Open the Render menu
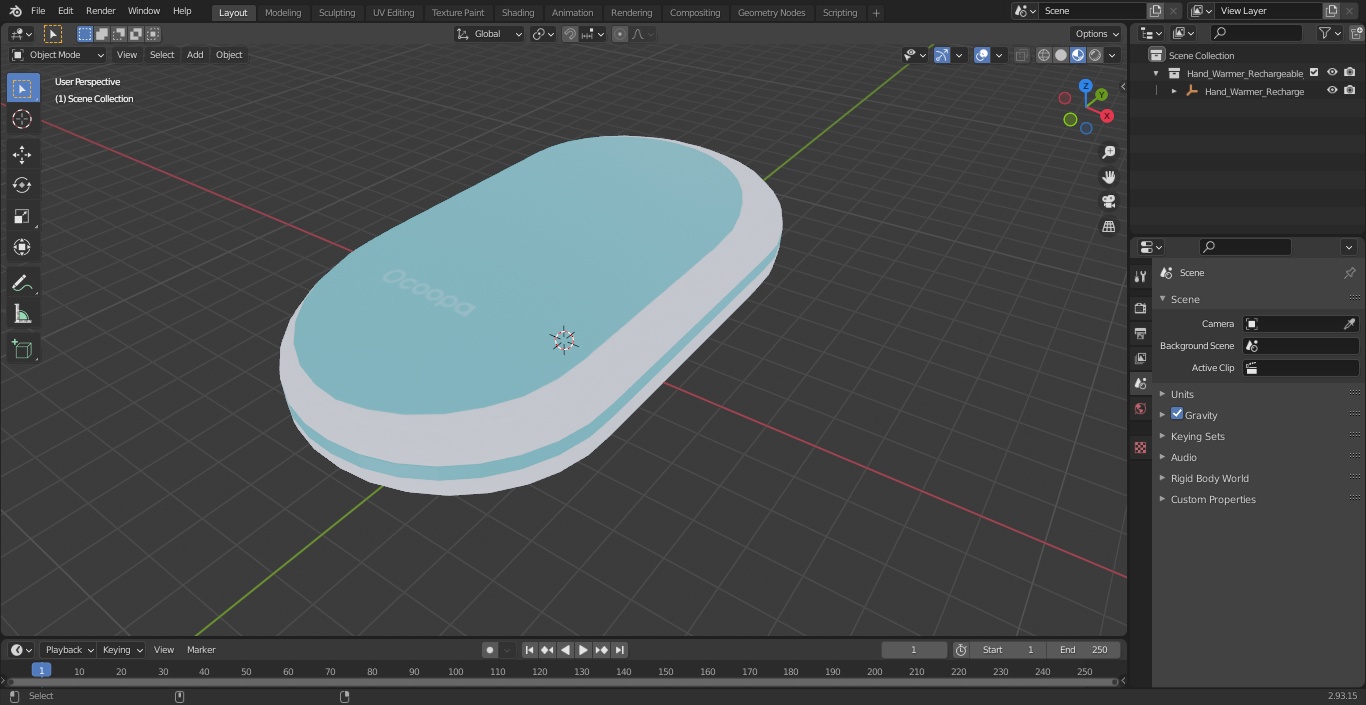1366x705 pixels. [100, 11]
